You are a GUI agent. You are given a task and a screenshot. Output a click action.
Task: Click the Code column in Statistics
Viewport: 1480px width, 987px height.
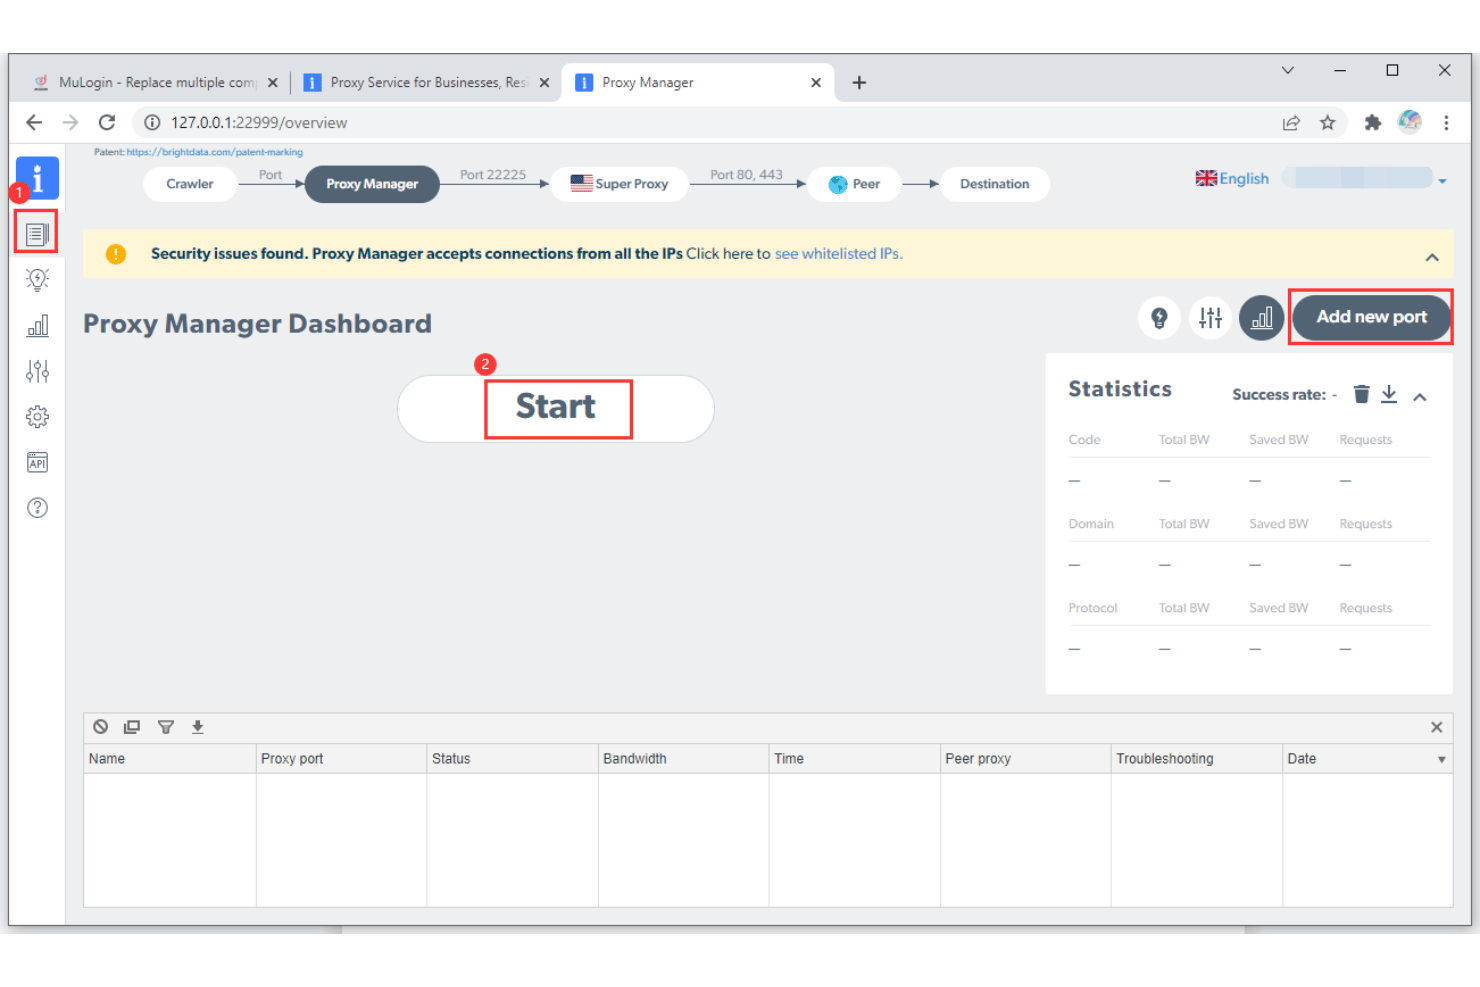click(1084, 440)
